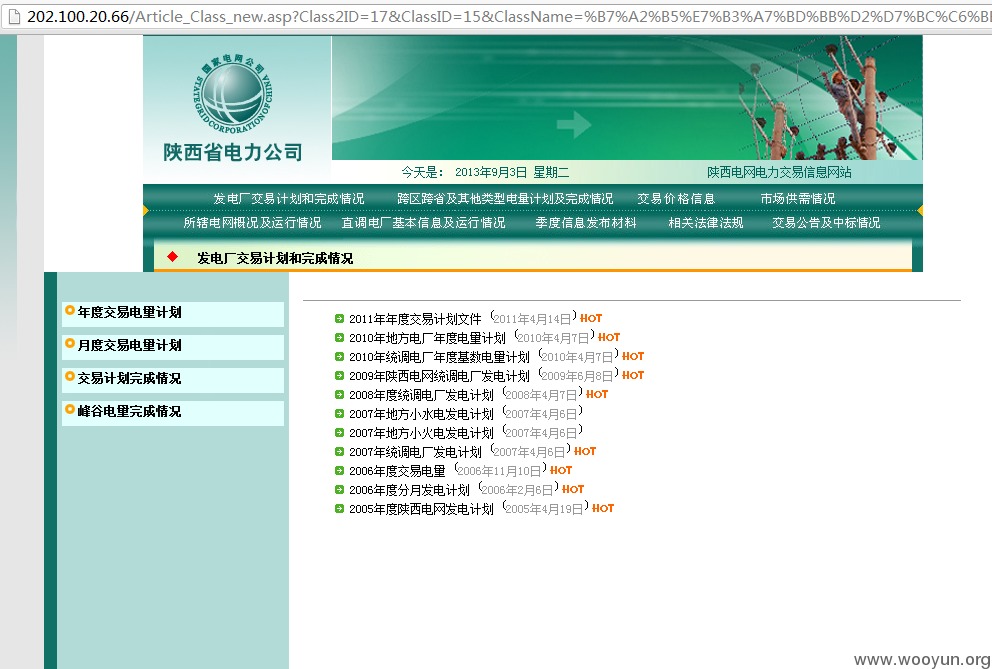Click HOT badge after 2005年度陕西电网发电计划

[x=603, y=508]
